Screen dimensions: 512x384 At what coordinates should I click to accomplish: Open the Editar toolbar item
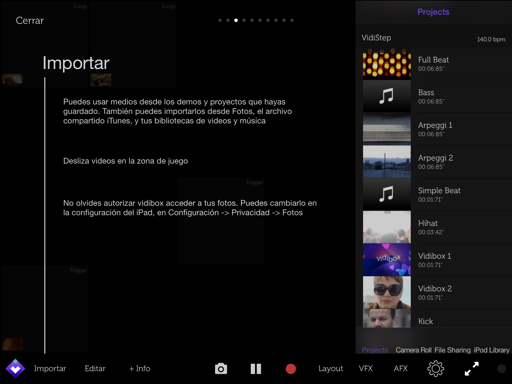pyautogui.click(x=95, y=369)
